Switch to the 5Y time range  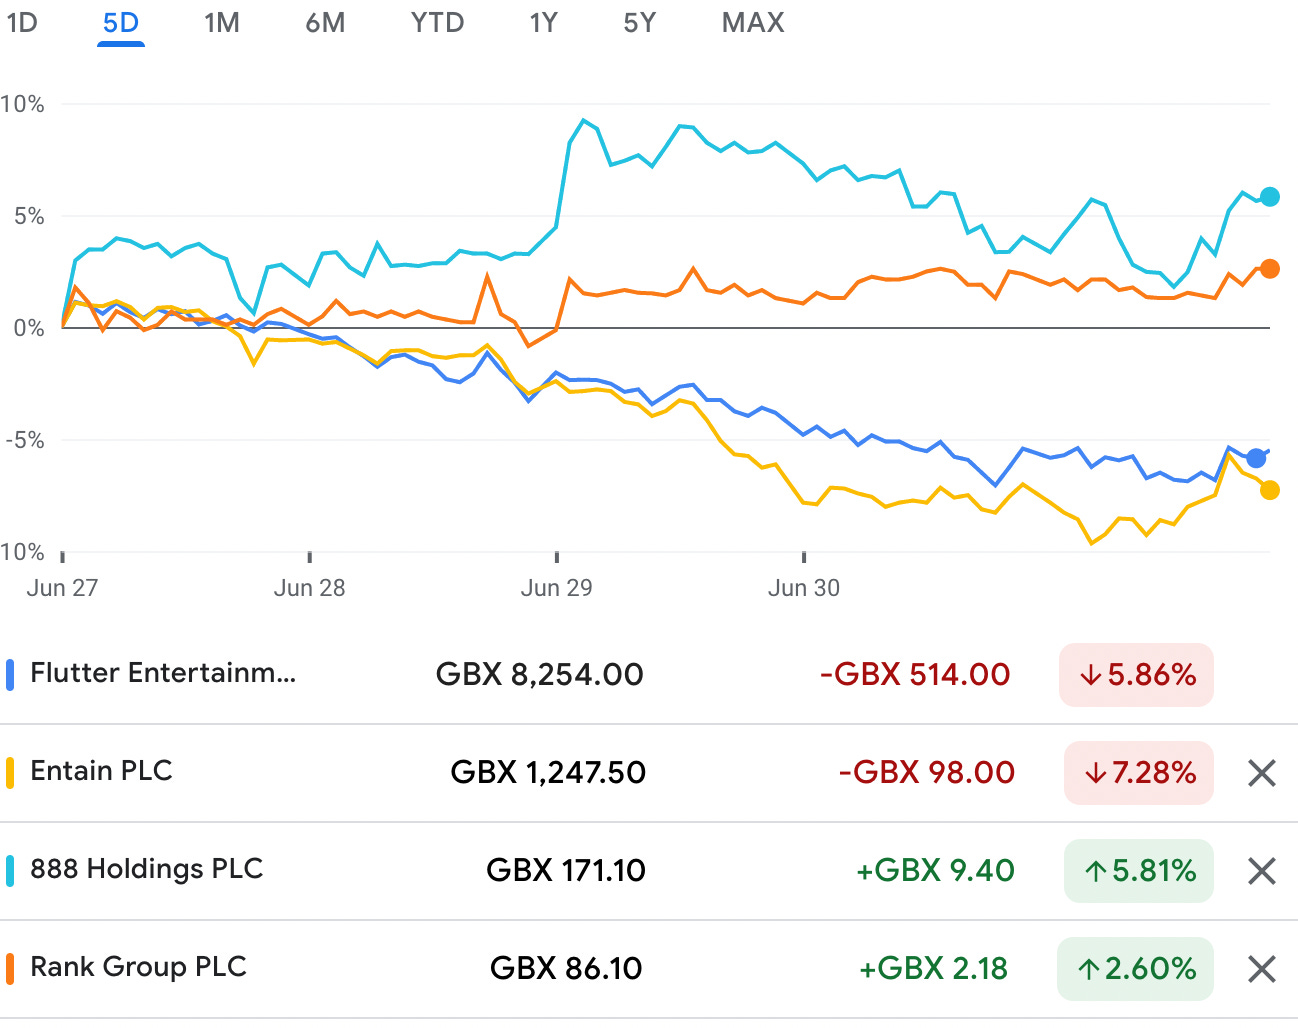pos(639,22)
